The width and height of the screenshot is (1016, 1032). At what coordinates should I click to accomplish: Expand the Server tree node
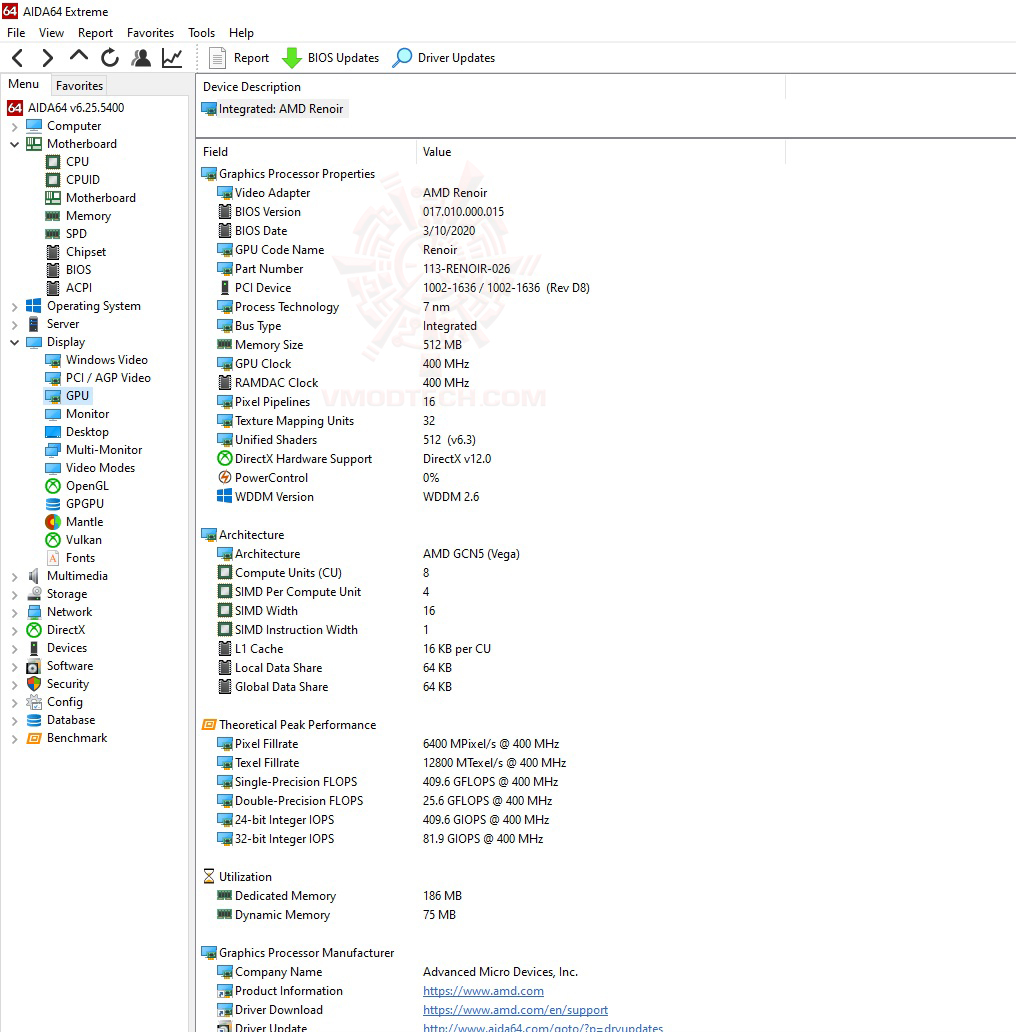pyautogui.click(x=14, y=324)
